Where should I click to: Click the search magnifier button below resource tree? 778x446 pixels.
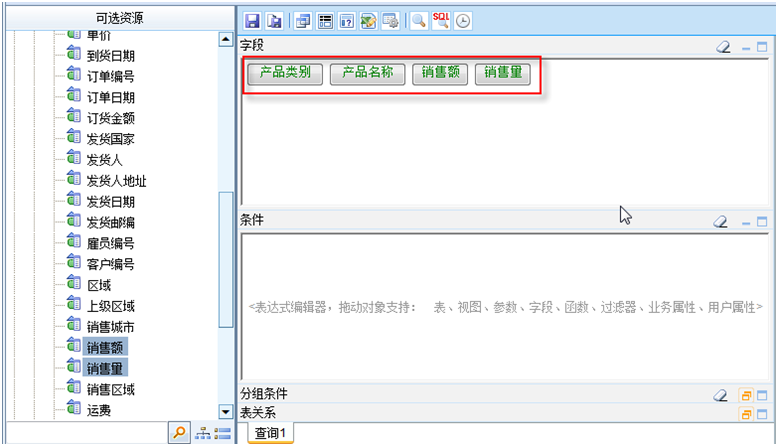(x=179, y=433)
